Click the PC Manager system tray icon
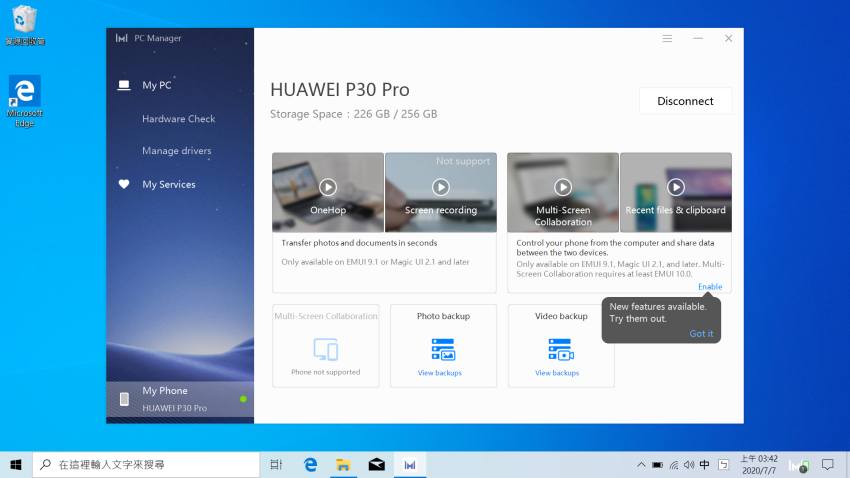 click(799, 465)
